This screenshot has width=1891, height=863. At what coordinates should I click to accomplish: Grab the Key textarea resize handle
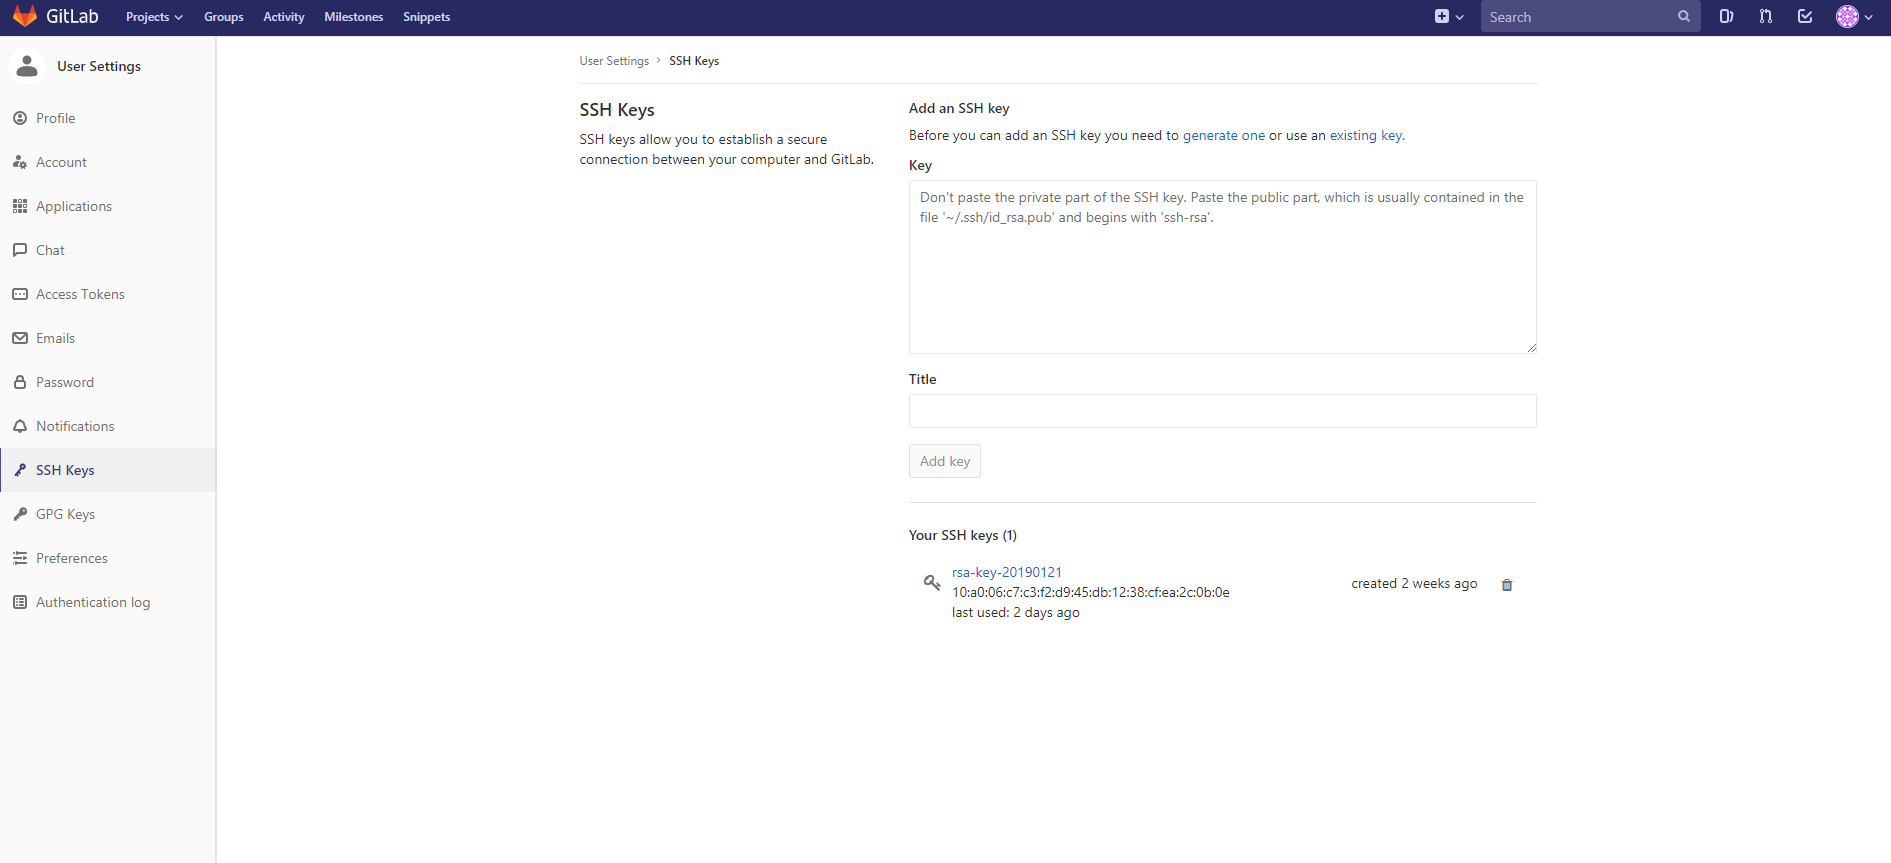[x=1531, y=347]
